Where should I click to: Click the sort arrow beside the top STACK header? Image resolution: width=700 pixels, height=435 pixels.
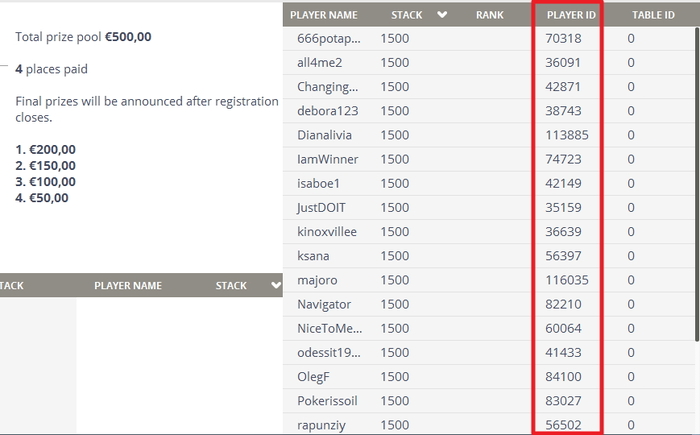(442, 15)
